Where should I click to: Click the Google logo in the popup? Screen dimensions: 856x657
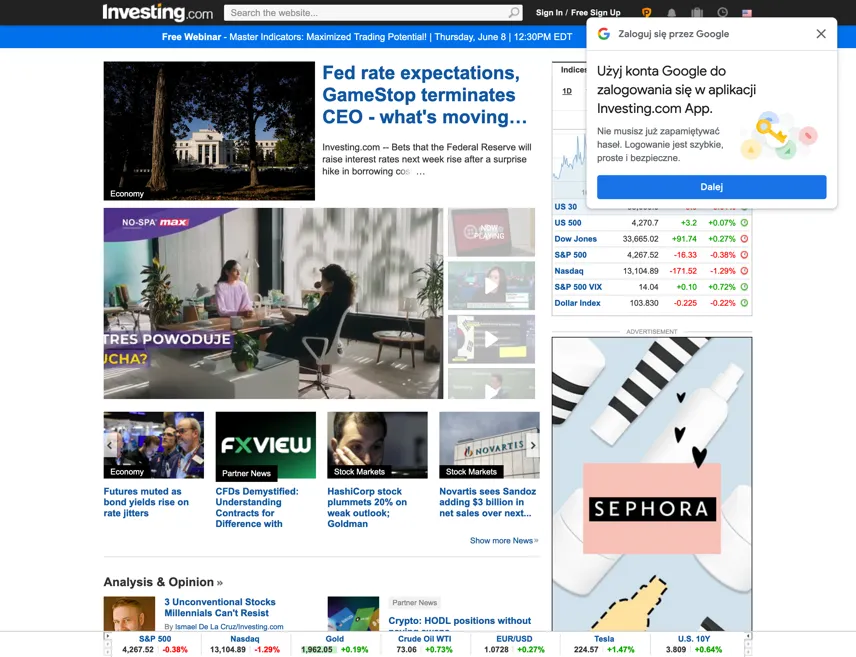pyautogui.click(x=604, y=34)
